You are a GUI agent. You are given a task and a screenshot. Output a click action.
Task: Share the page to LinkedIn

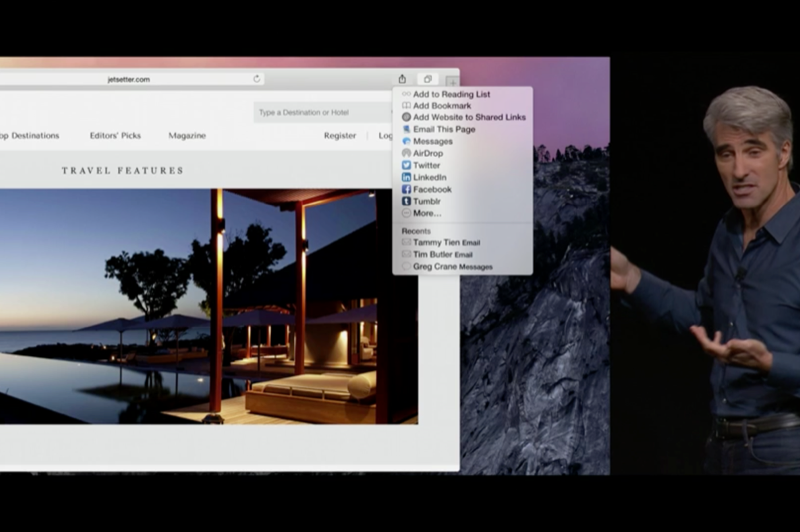point(429,177)
